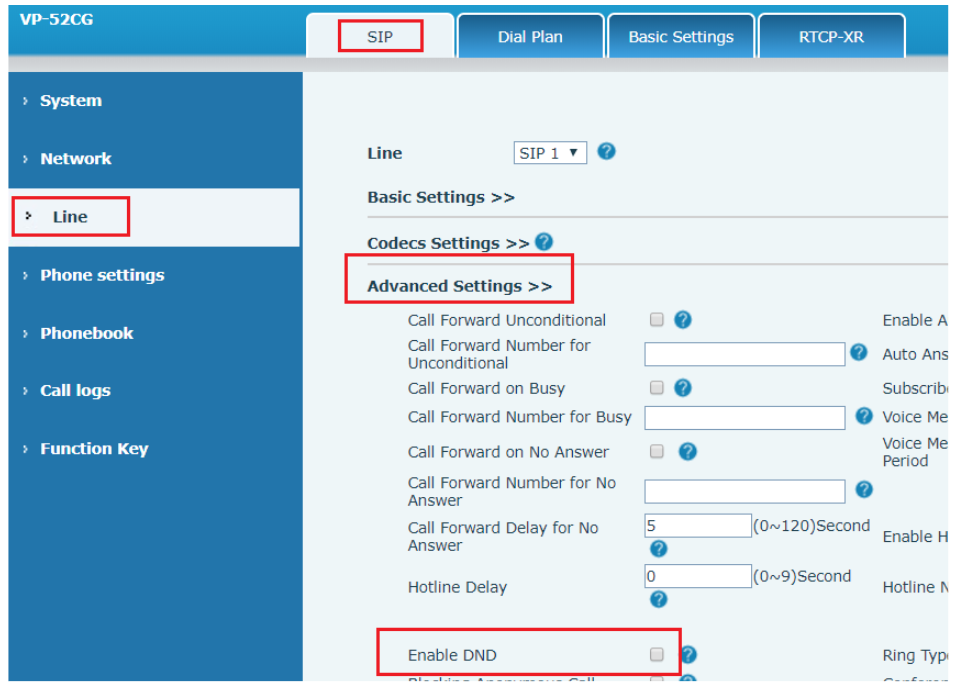The height and width of the screenshot is (686, 956).
Task: Click the Call Forward Delay for No Answer field
Action: point(697,525)
